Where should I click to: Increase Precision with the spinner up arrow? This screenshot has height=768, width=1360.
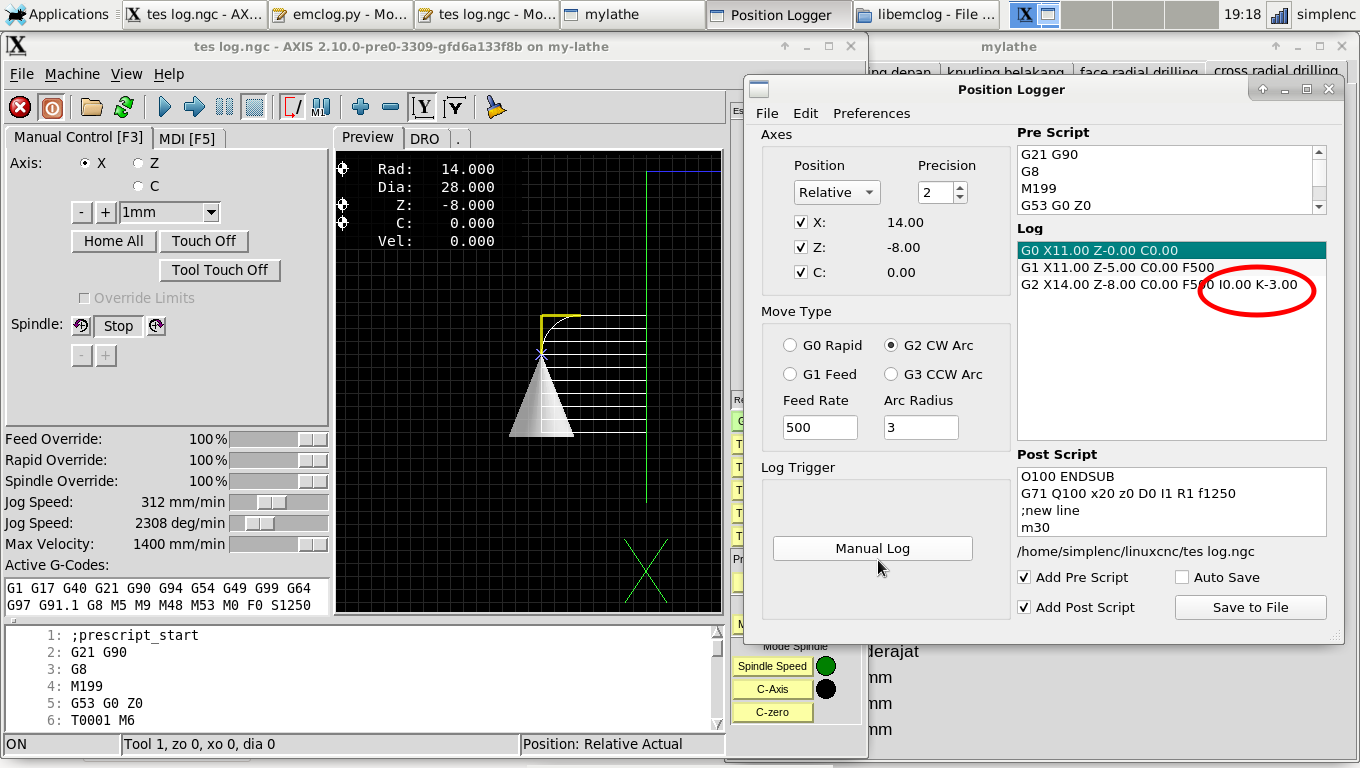coord(960,187)
